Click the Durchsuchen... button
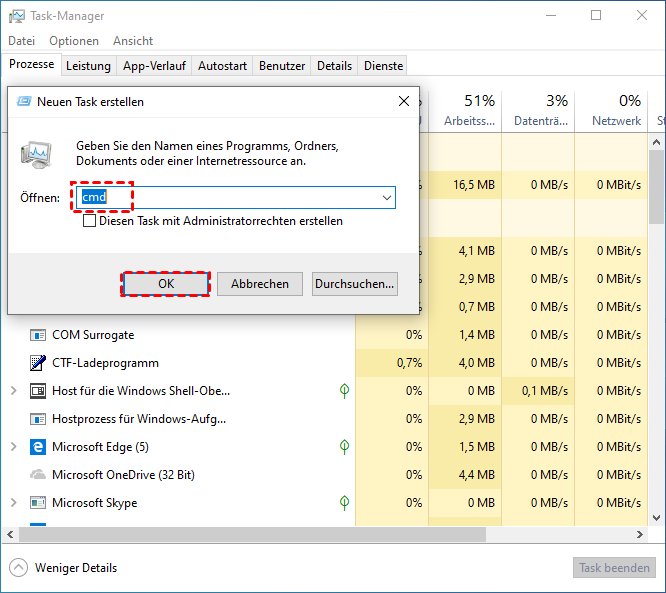This screenshot has height=593, width=666. (x=355, y=284)
